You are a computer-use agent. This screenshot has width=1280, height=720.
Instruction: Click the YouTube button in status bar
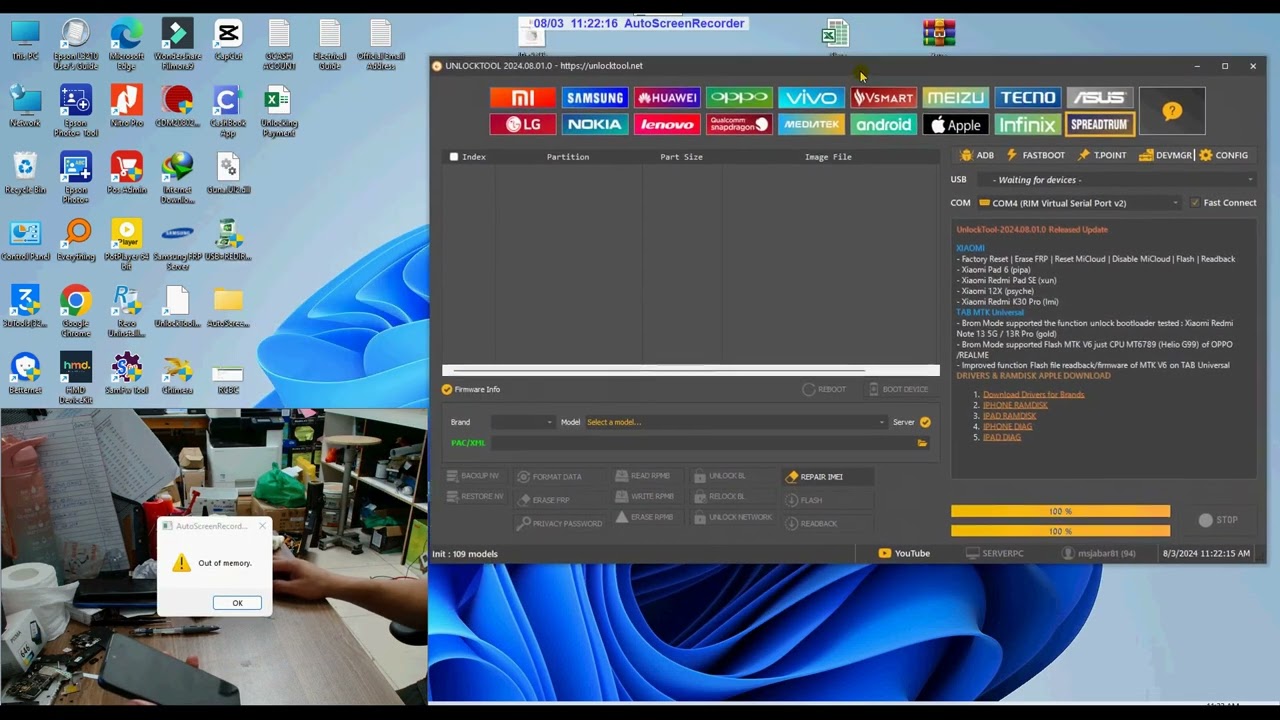click(x=904, y=553)
